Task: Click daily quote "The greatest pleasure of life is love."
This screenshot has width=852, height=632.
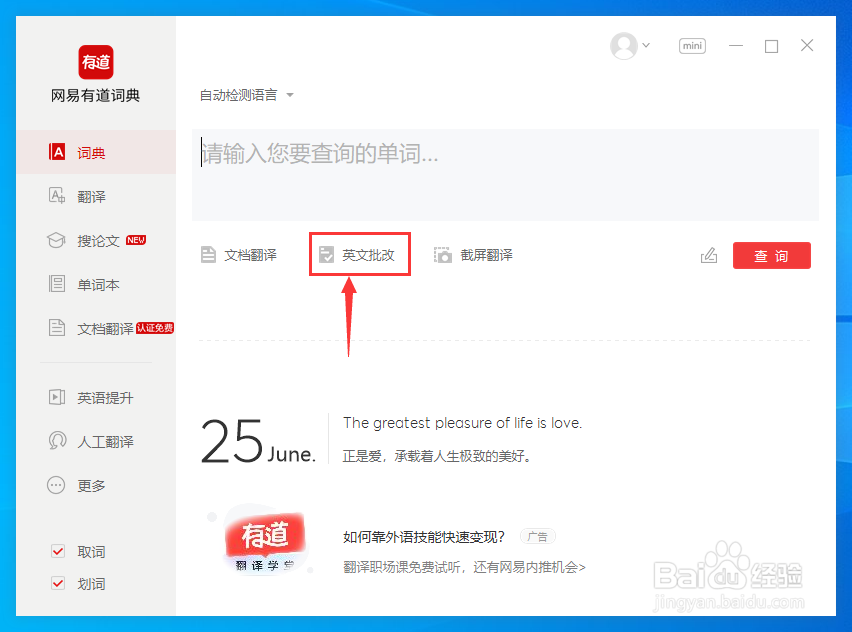Action: tap(462, 423)
